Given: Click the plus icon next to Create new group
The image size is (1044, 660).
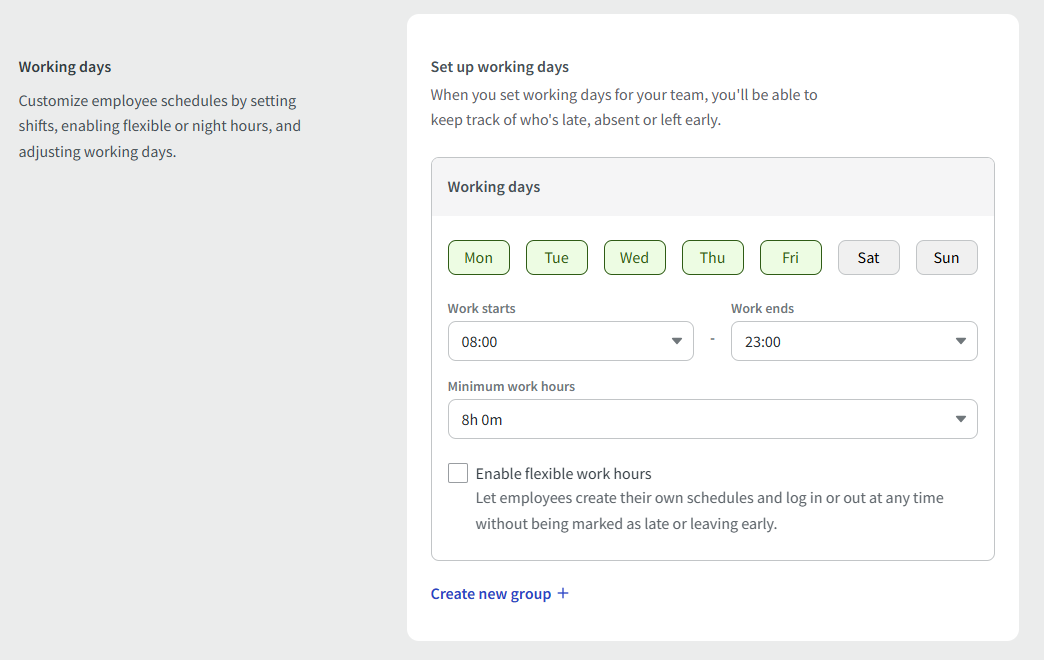Looking at the screenshot, I should tap(563, 593).
